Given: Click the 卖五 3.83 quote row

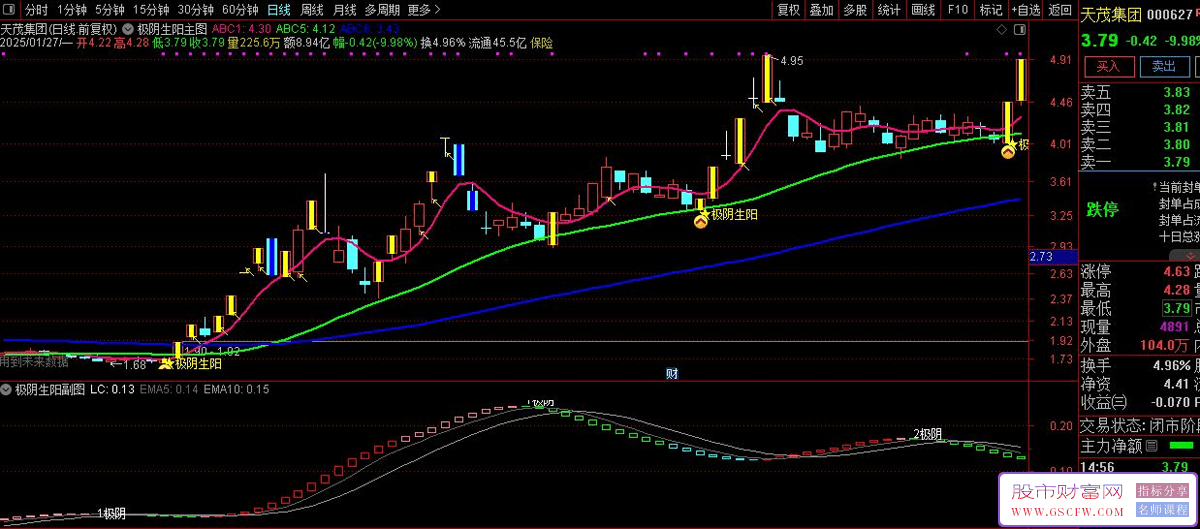Looking at the screenshot, I should tap(1138, 92).
